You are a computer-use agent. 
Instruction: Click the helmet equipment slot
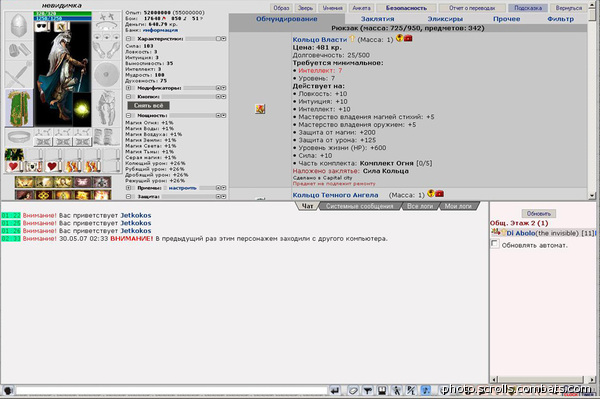click(19, 25)
